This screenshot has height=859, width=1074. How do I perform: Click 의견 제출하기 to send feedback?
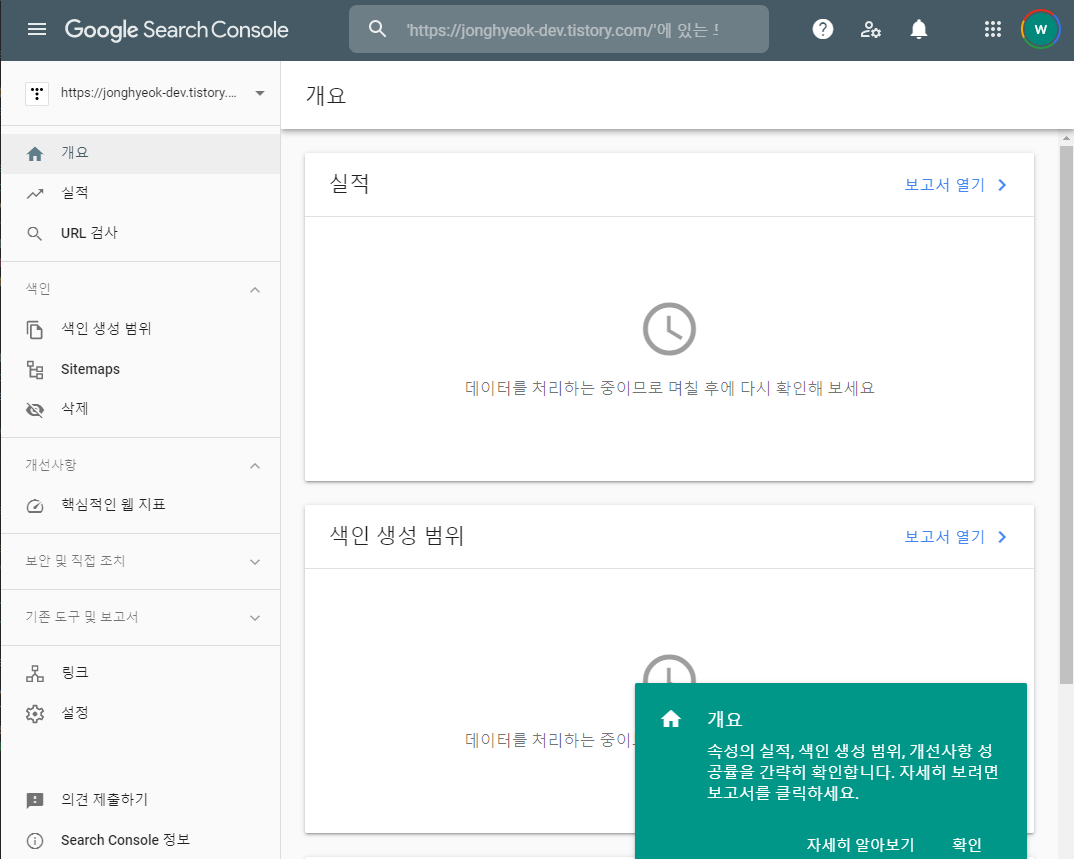[140, 800]
